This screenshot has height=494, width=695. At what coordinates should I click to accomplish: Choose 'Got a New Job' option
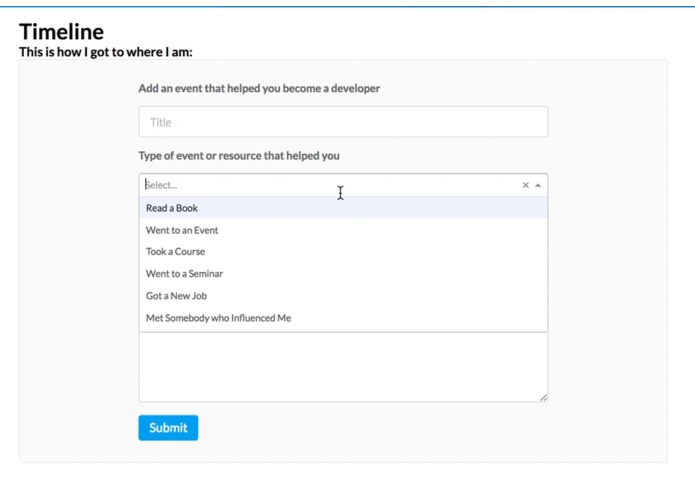(x=343, y=296)
